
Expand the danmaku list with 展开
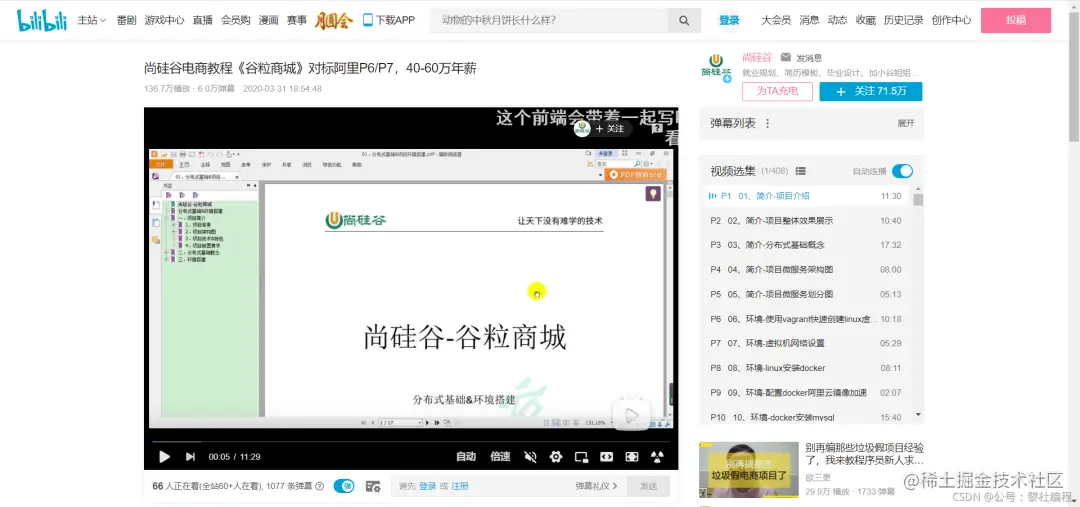(906, 123)
